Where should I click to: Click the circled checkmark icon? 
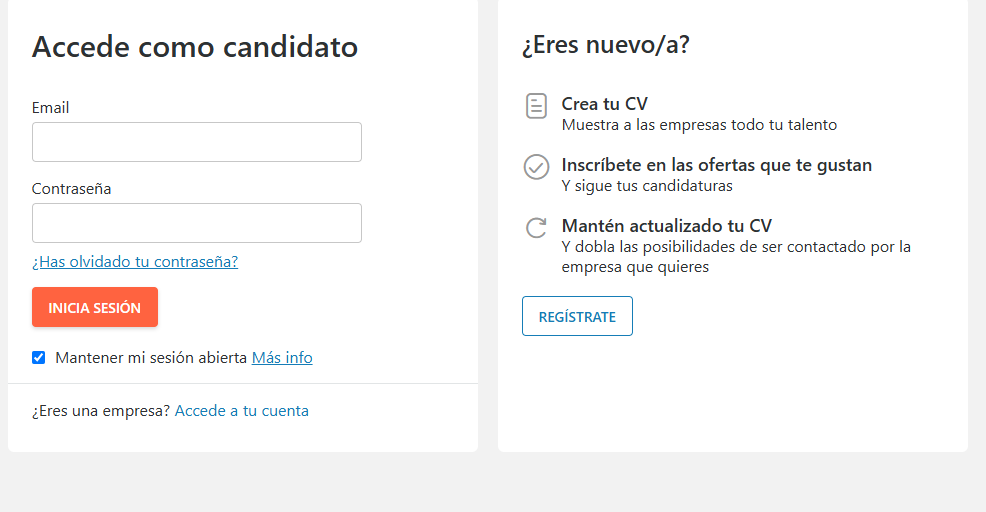pos(537,167)
